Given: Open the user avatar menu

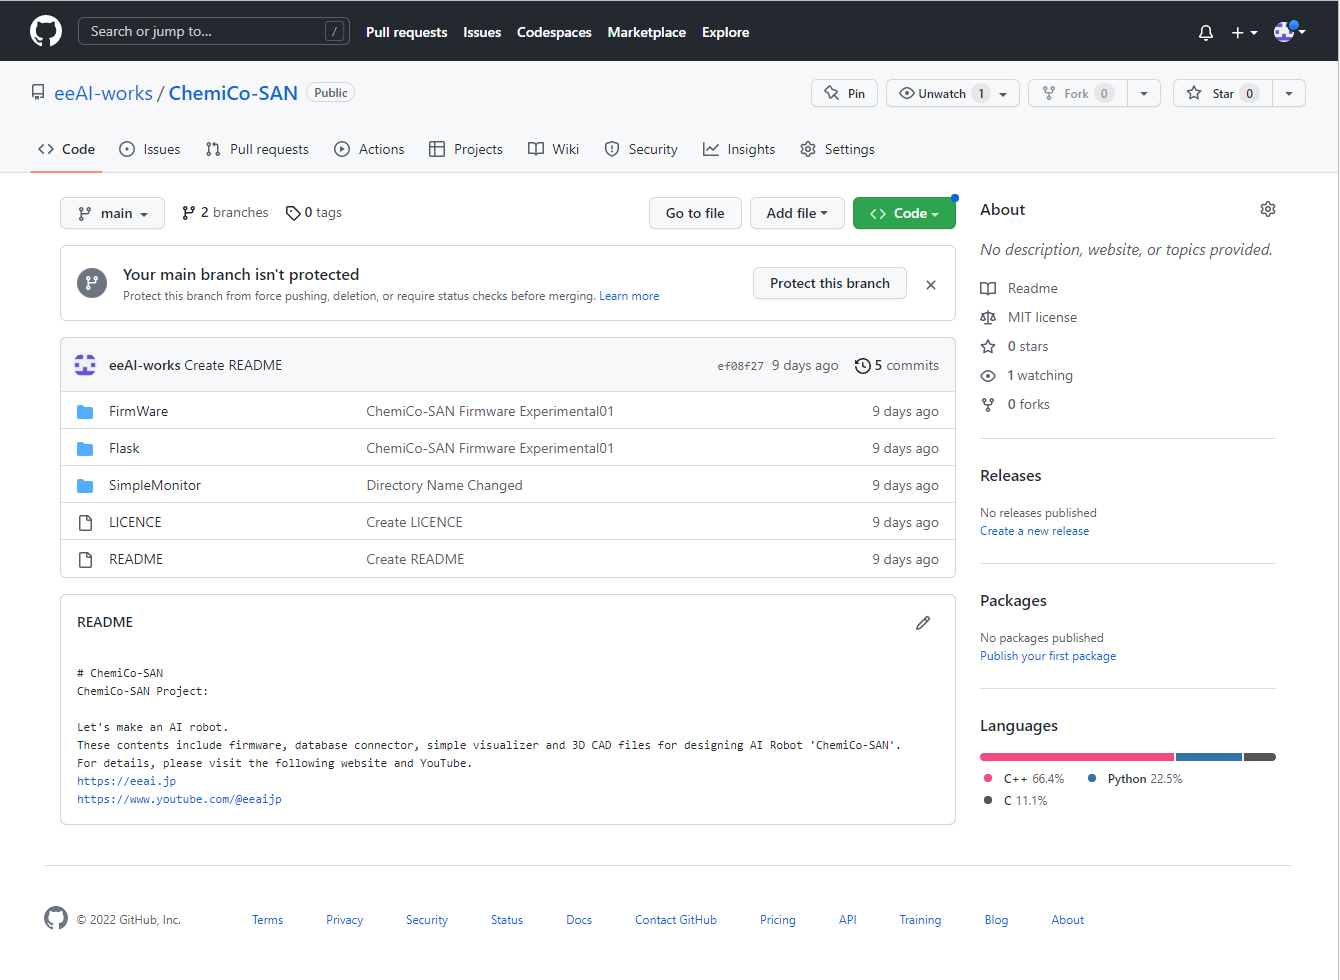Looking at the screenshot, I should tap(1289, 32).
